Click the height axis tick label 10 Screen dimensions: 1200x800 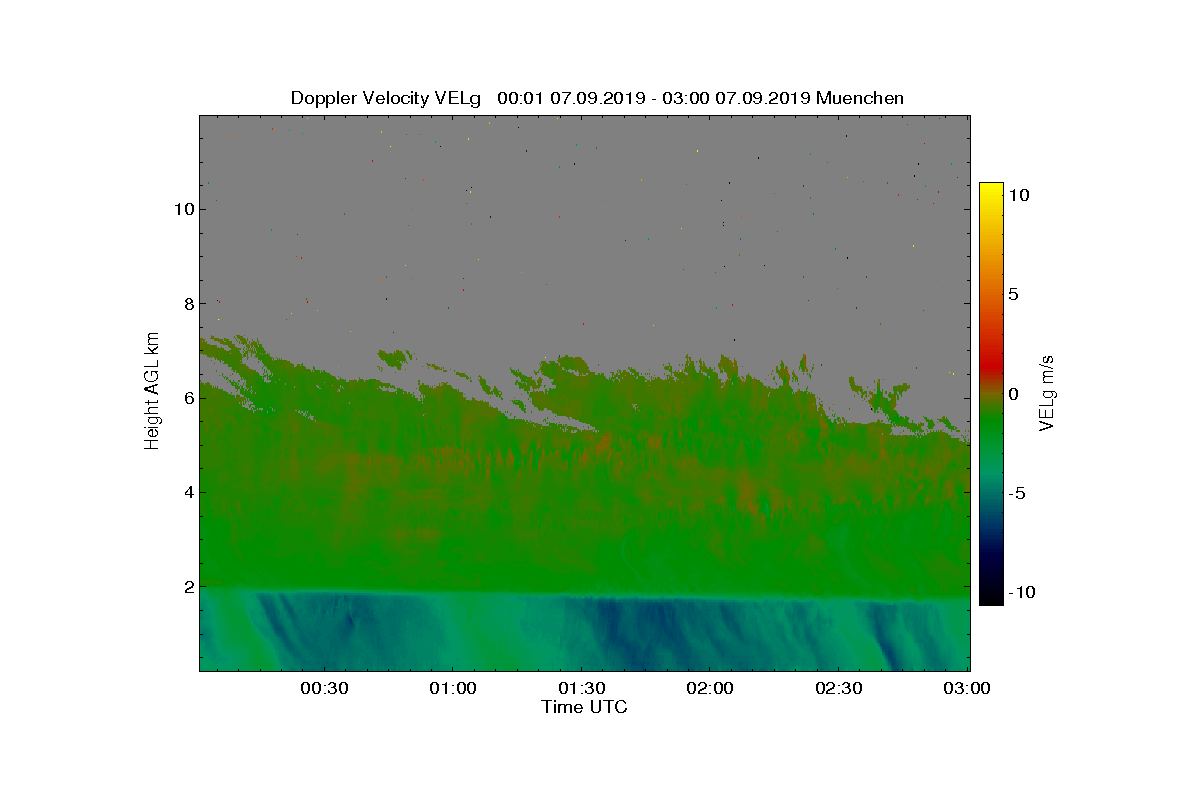[x=183, y=209]
